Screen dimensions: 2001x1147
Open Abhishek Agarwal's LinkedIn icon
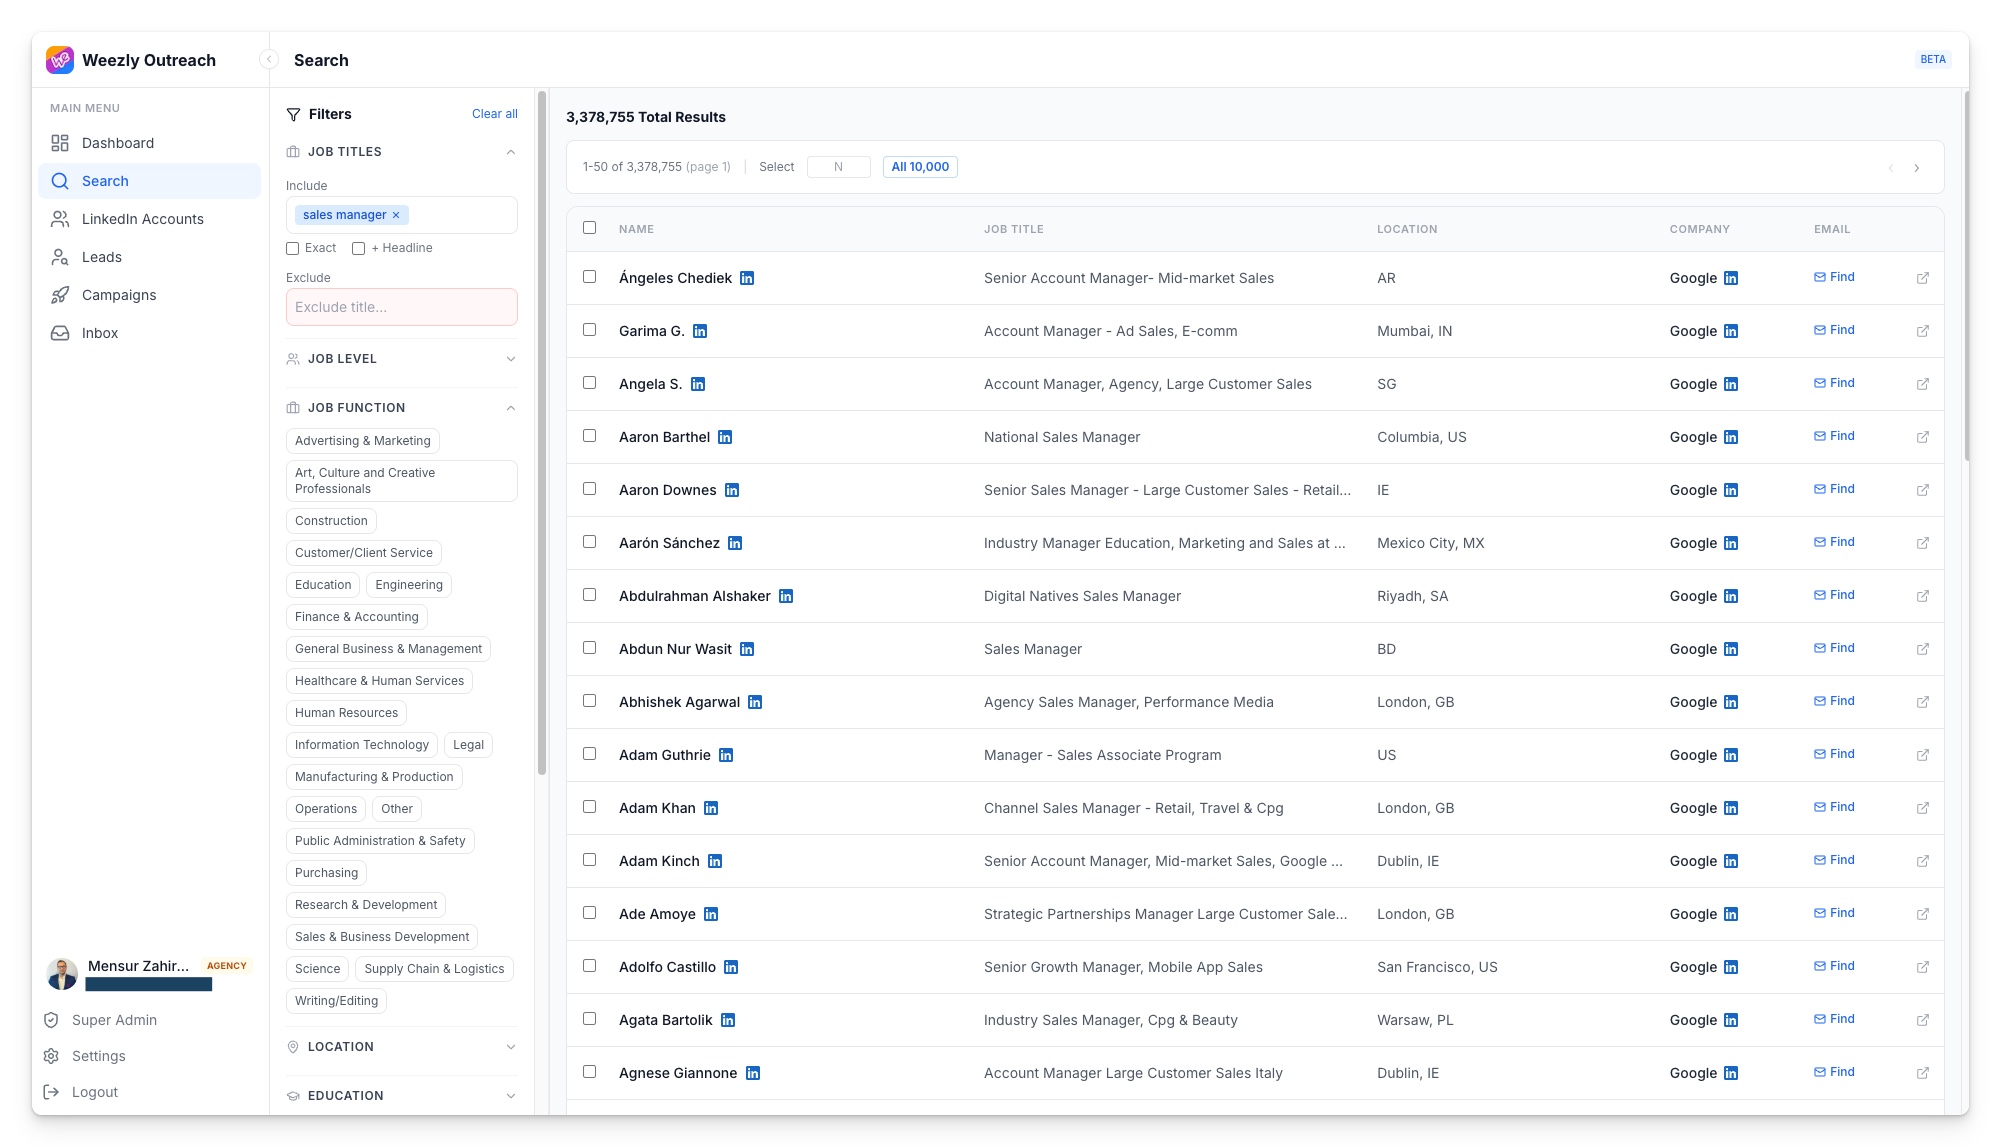click(755, 702)
